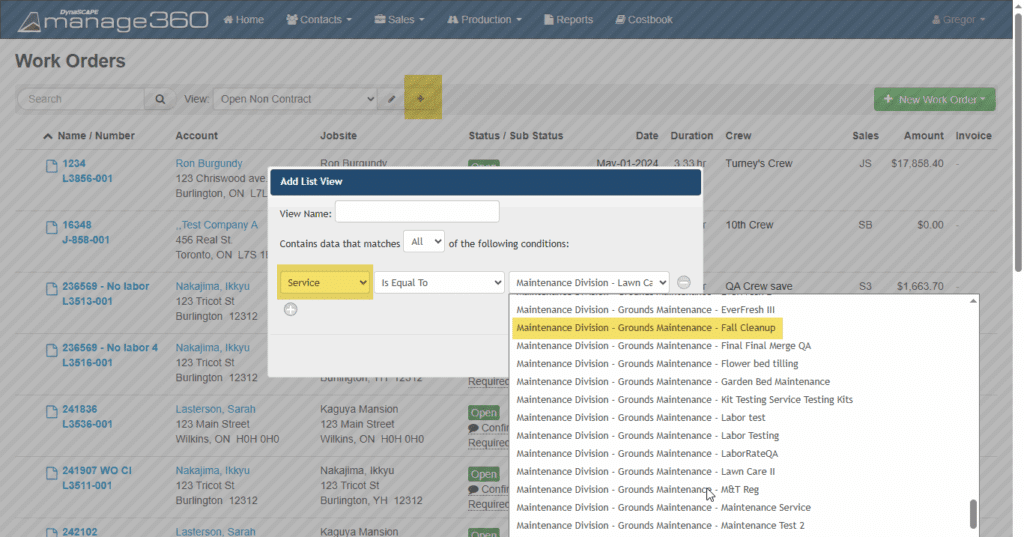Click the pencil edit view icon

pyautogui.click(x=392, y=99)
